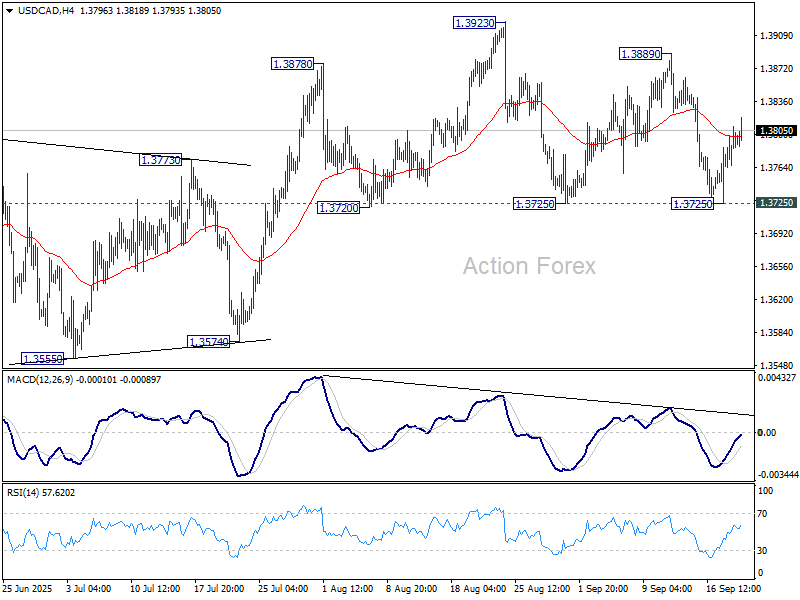Click the USDCAD,H4 symbol title text
Screen dimensions: 800x600
pos(46,11)
